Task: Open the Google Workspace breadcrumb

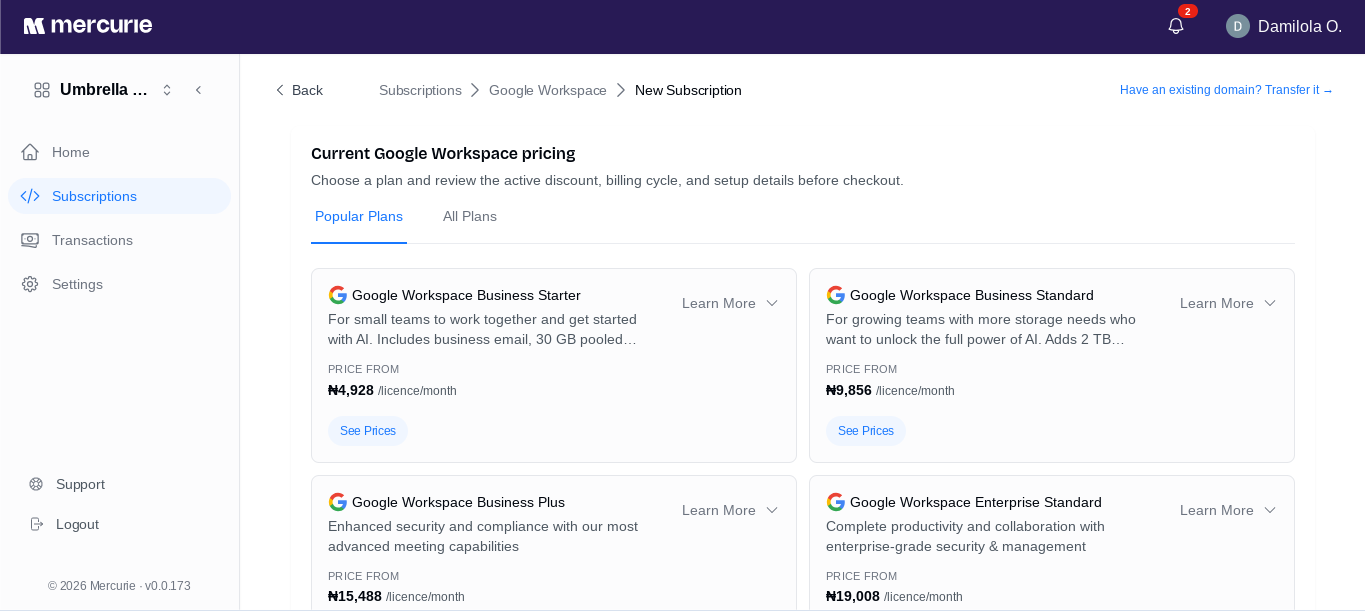Action: pos(548,90)
